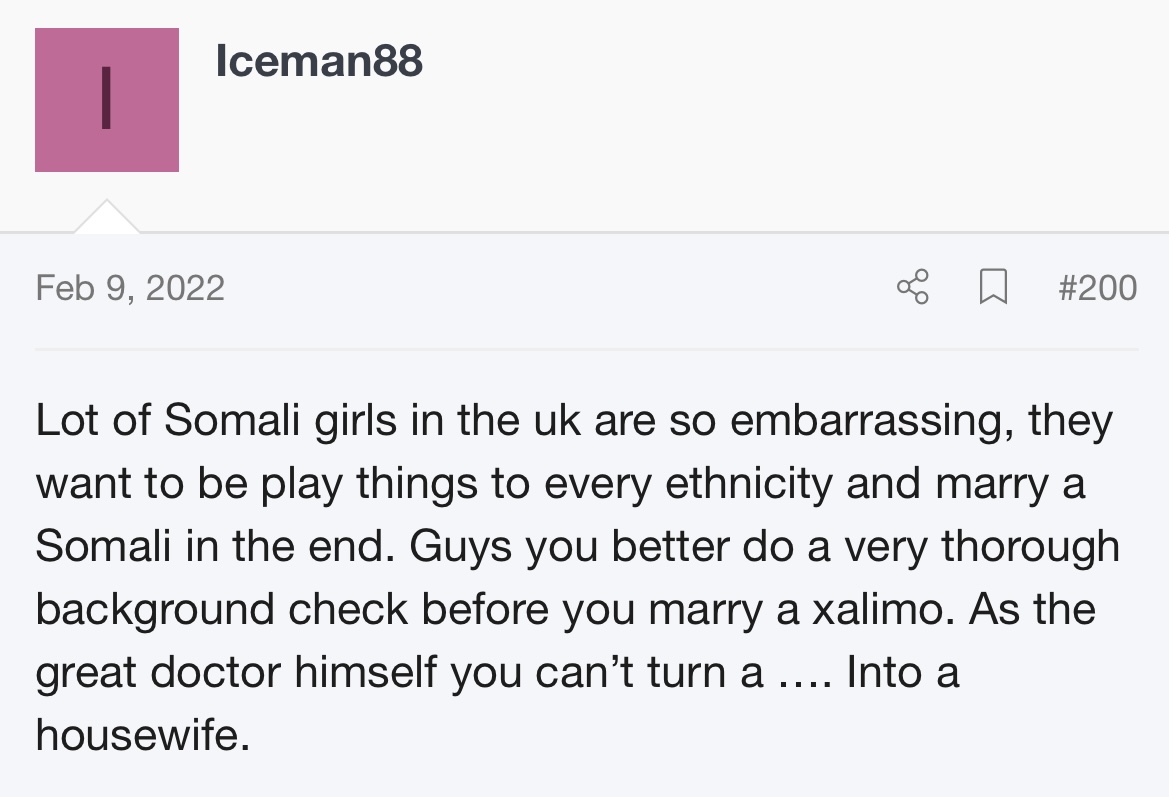
Task: Toggle the bookmark on Iceman88's post
Action: 993,287
